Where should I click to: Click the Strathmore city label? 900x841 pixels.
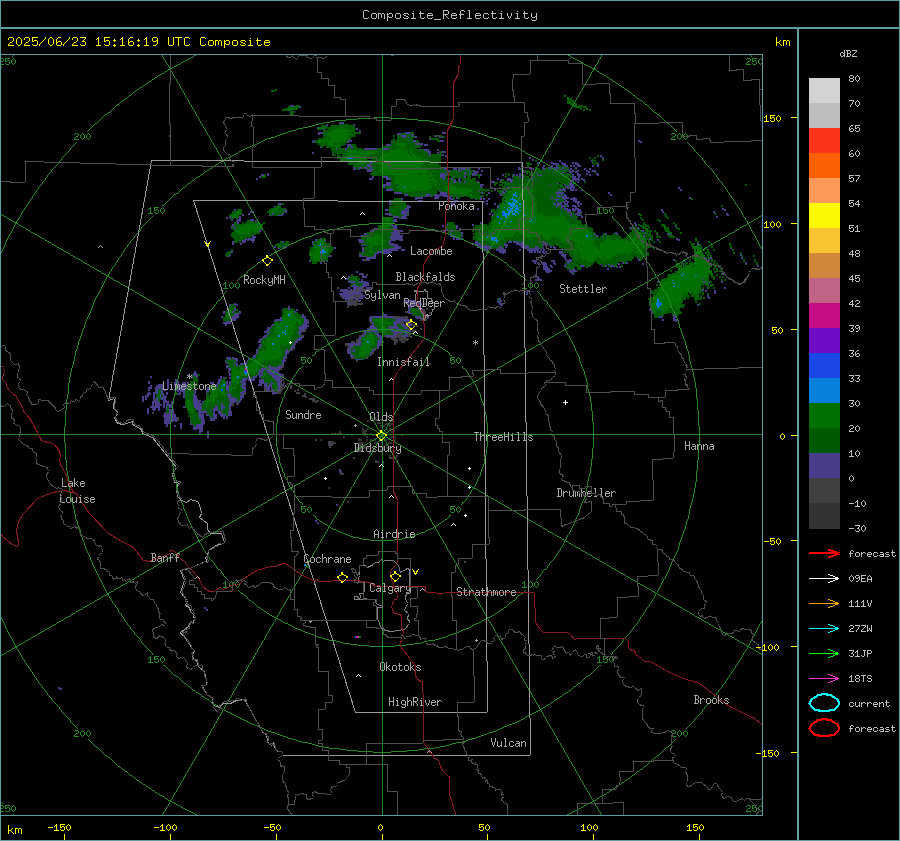[x=486, y=592]
